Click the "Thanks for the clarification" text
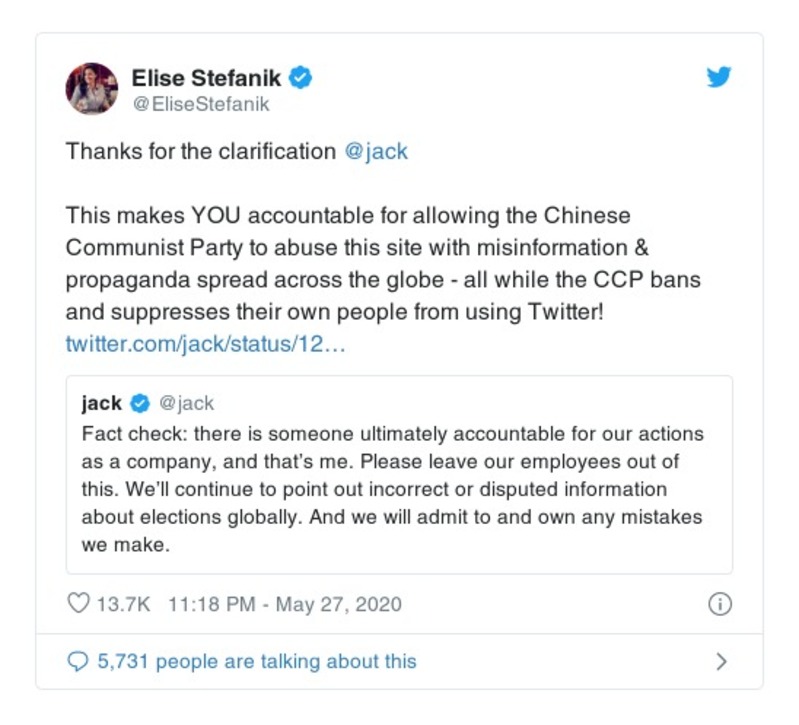 point(200,152)
